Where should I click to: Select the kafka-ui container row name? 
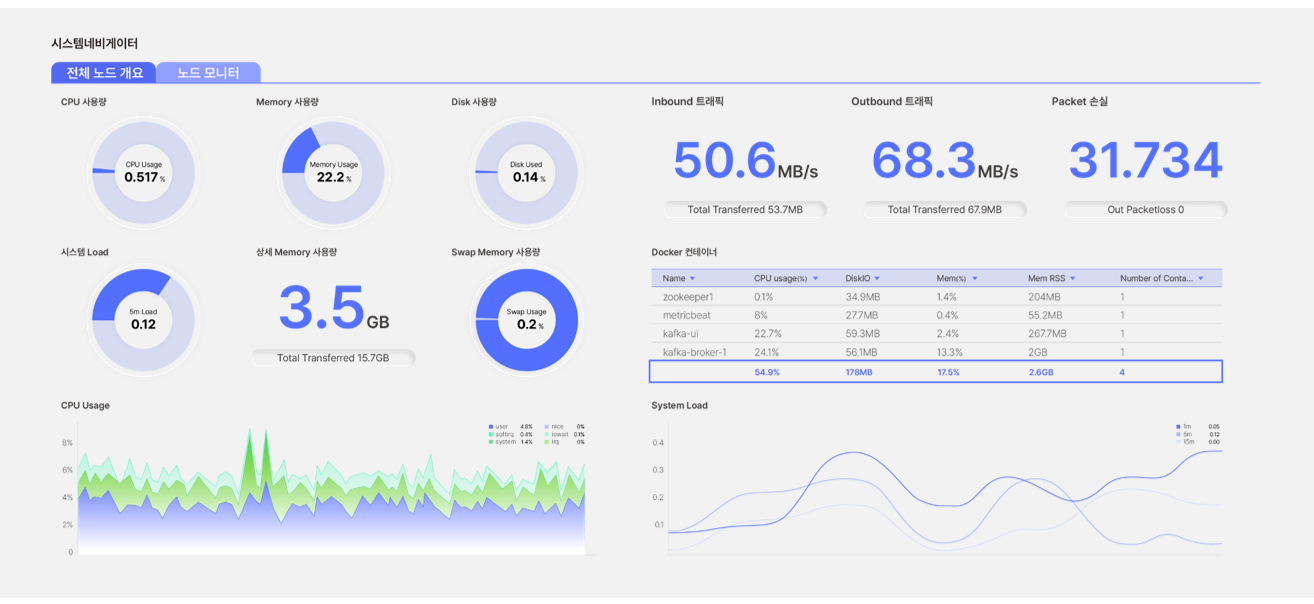coord(680,334)
